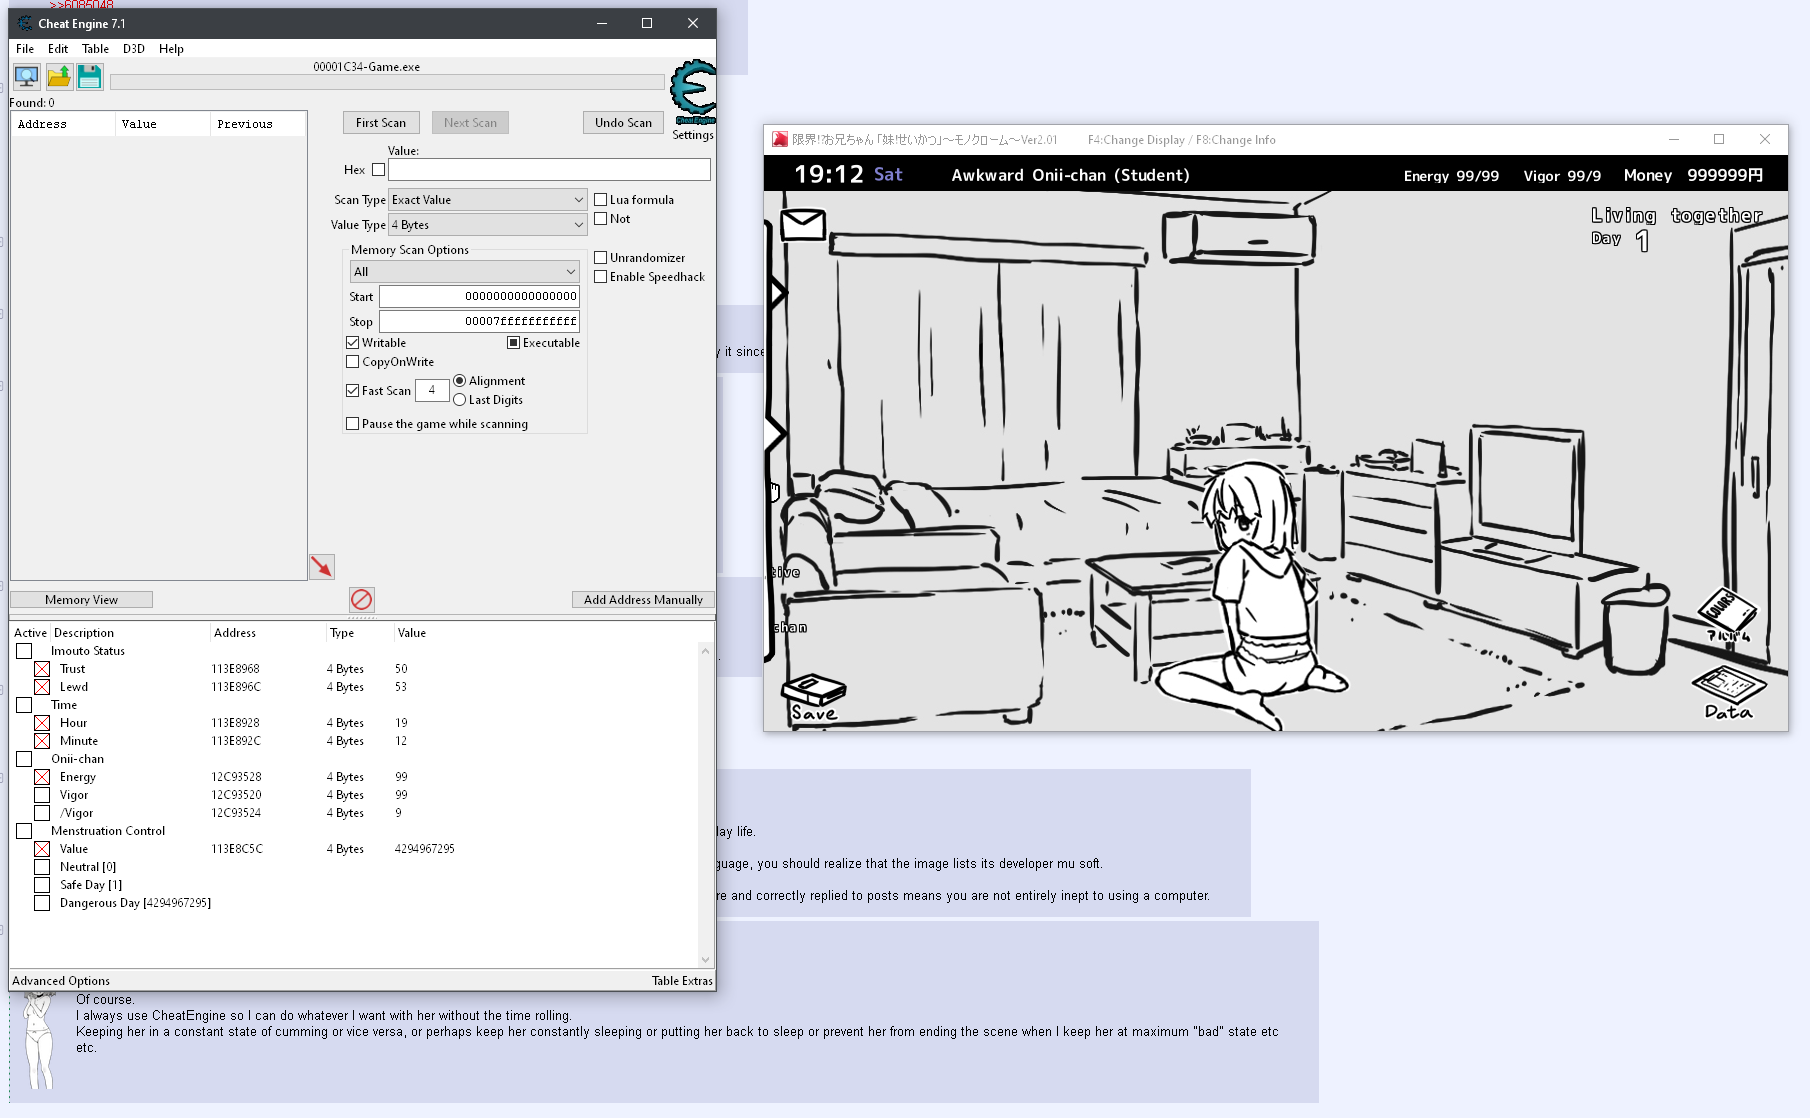The image size is (1810, 1118).
Task: Click the album card icon above Data
Action: (1727, 613)
